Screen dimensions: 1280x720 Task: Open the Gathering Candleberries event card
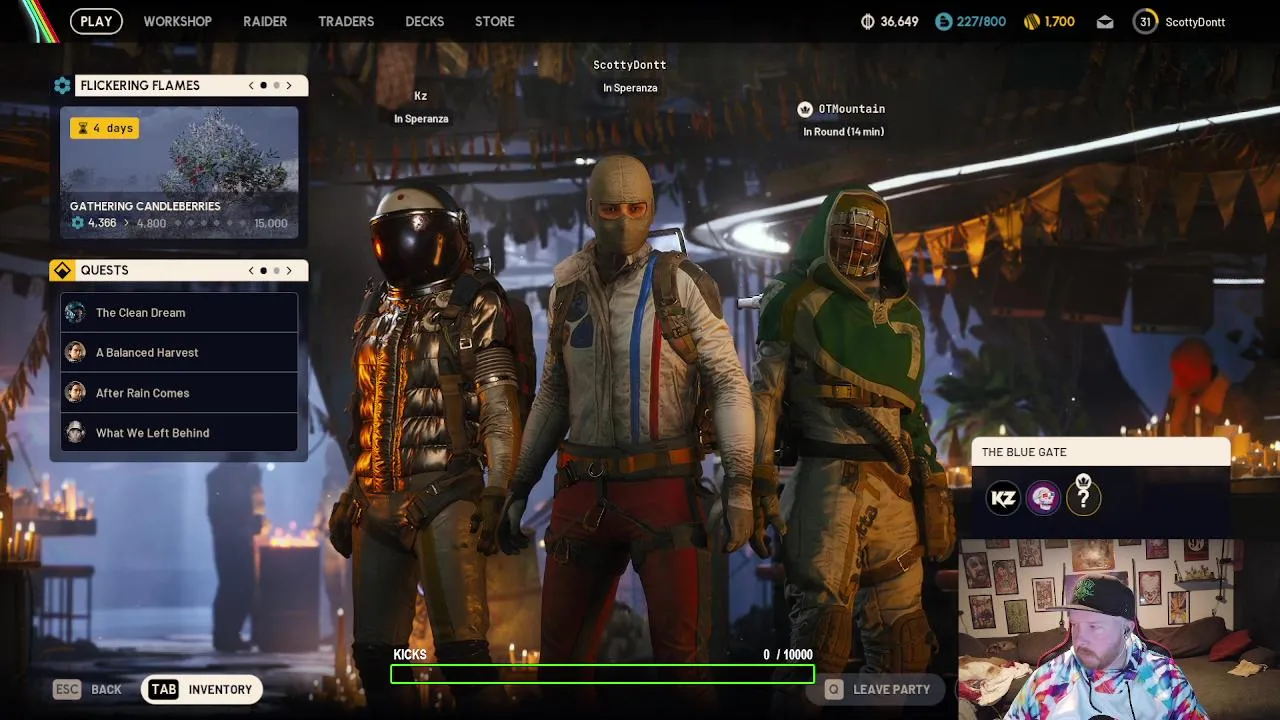coord(179,172)
